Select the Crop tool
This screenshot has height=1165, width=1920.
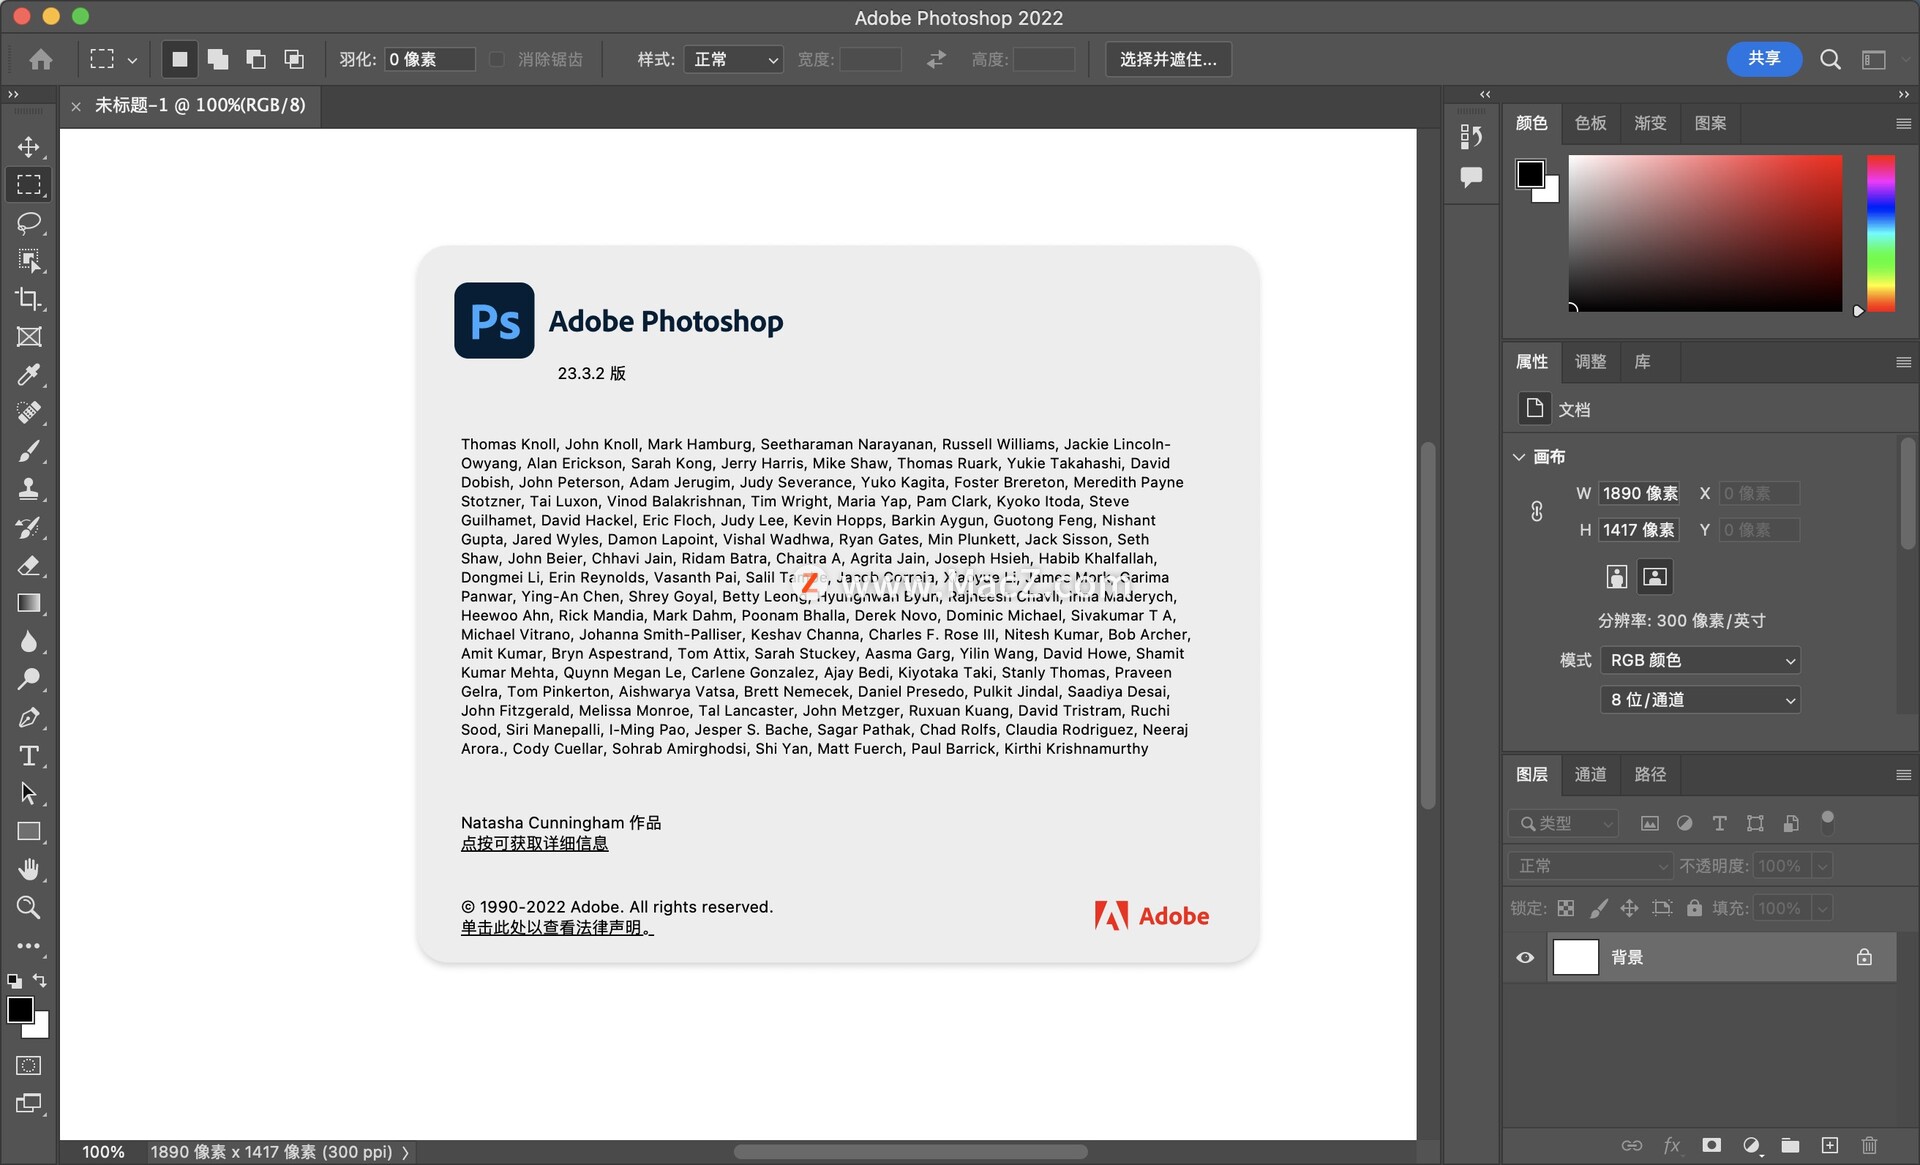pos(29,299)
